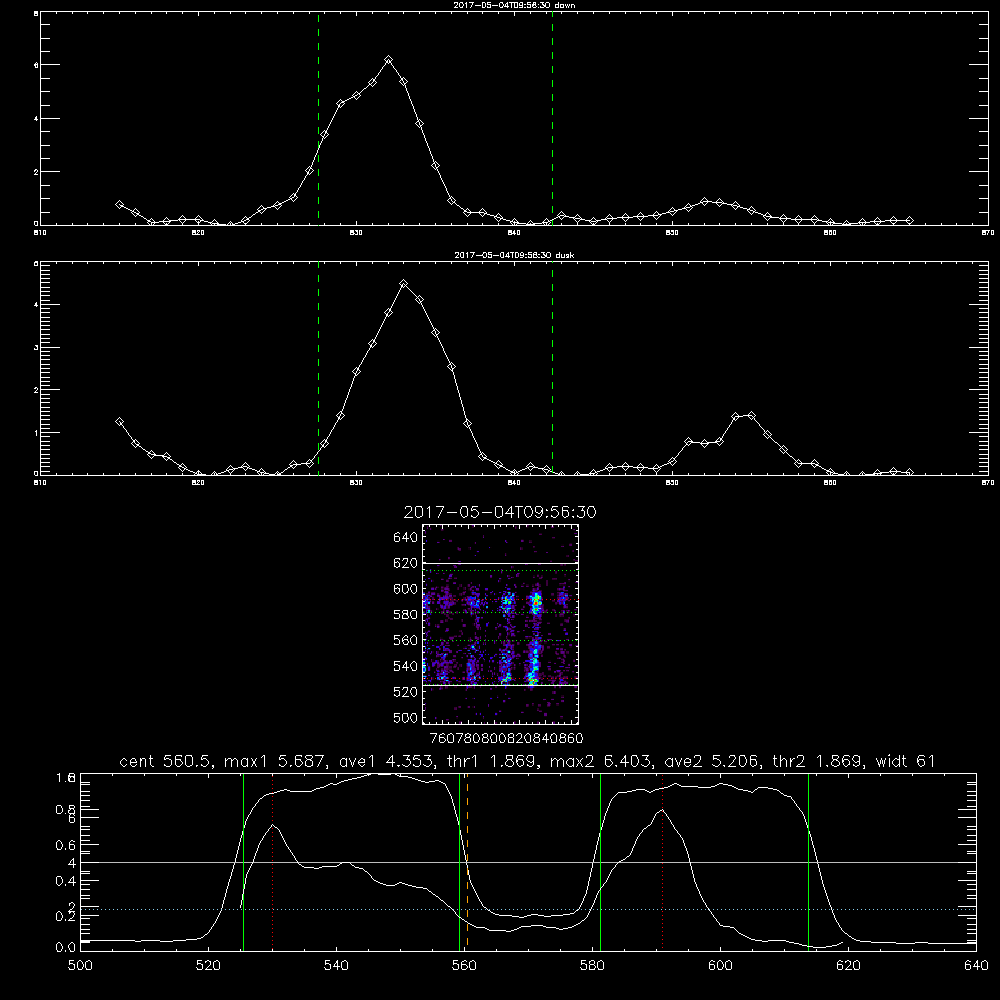Click the red dotted line near 530 in bottom plot

(273, 862)
